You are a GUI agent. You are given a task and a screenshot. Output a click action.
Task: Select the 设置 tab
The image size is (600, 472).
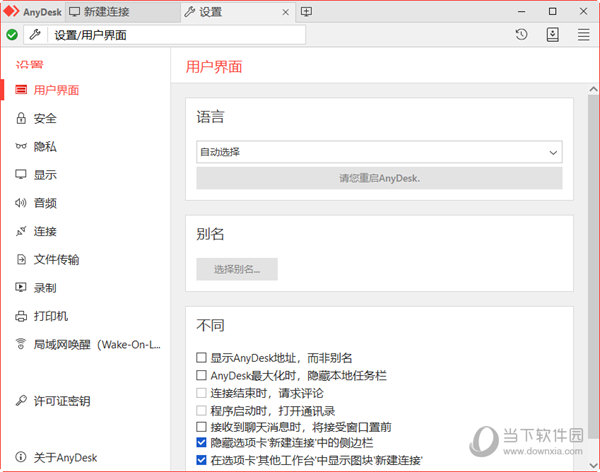[237, 12]
